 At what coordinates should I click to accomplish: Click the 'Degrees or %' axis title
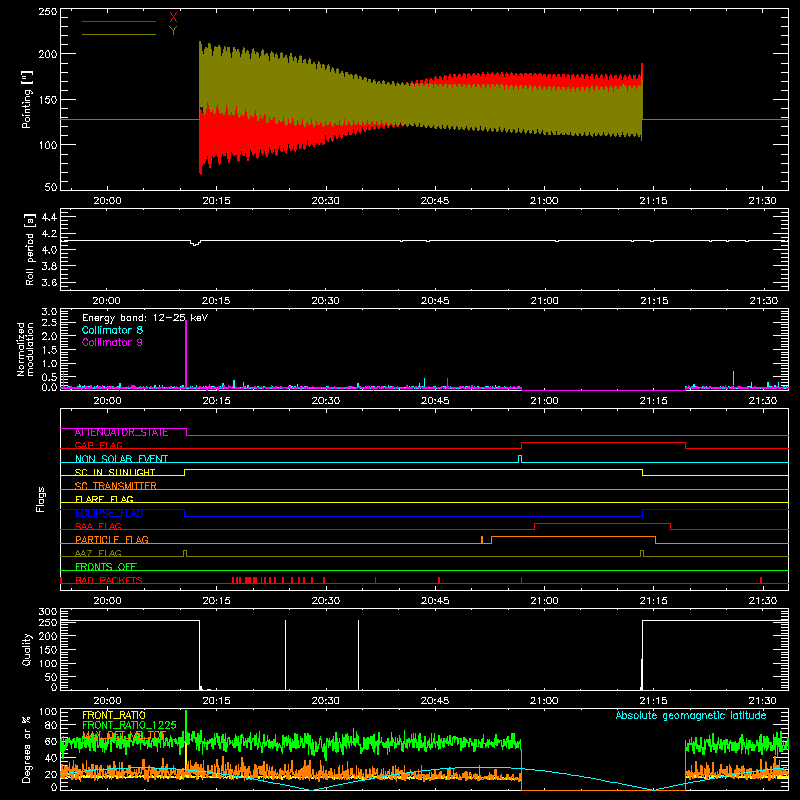point(27,749)
